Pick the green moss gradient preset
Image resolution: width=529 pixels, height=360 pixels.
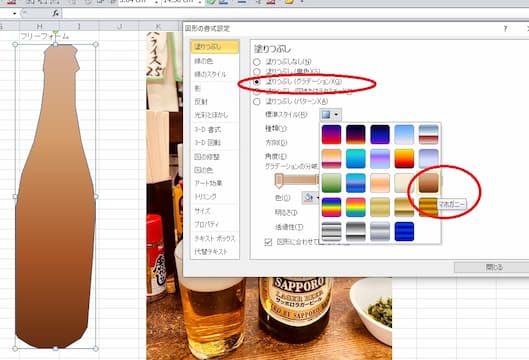click(x=331, y=183)
